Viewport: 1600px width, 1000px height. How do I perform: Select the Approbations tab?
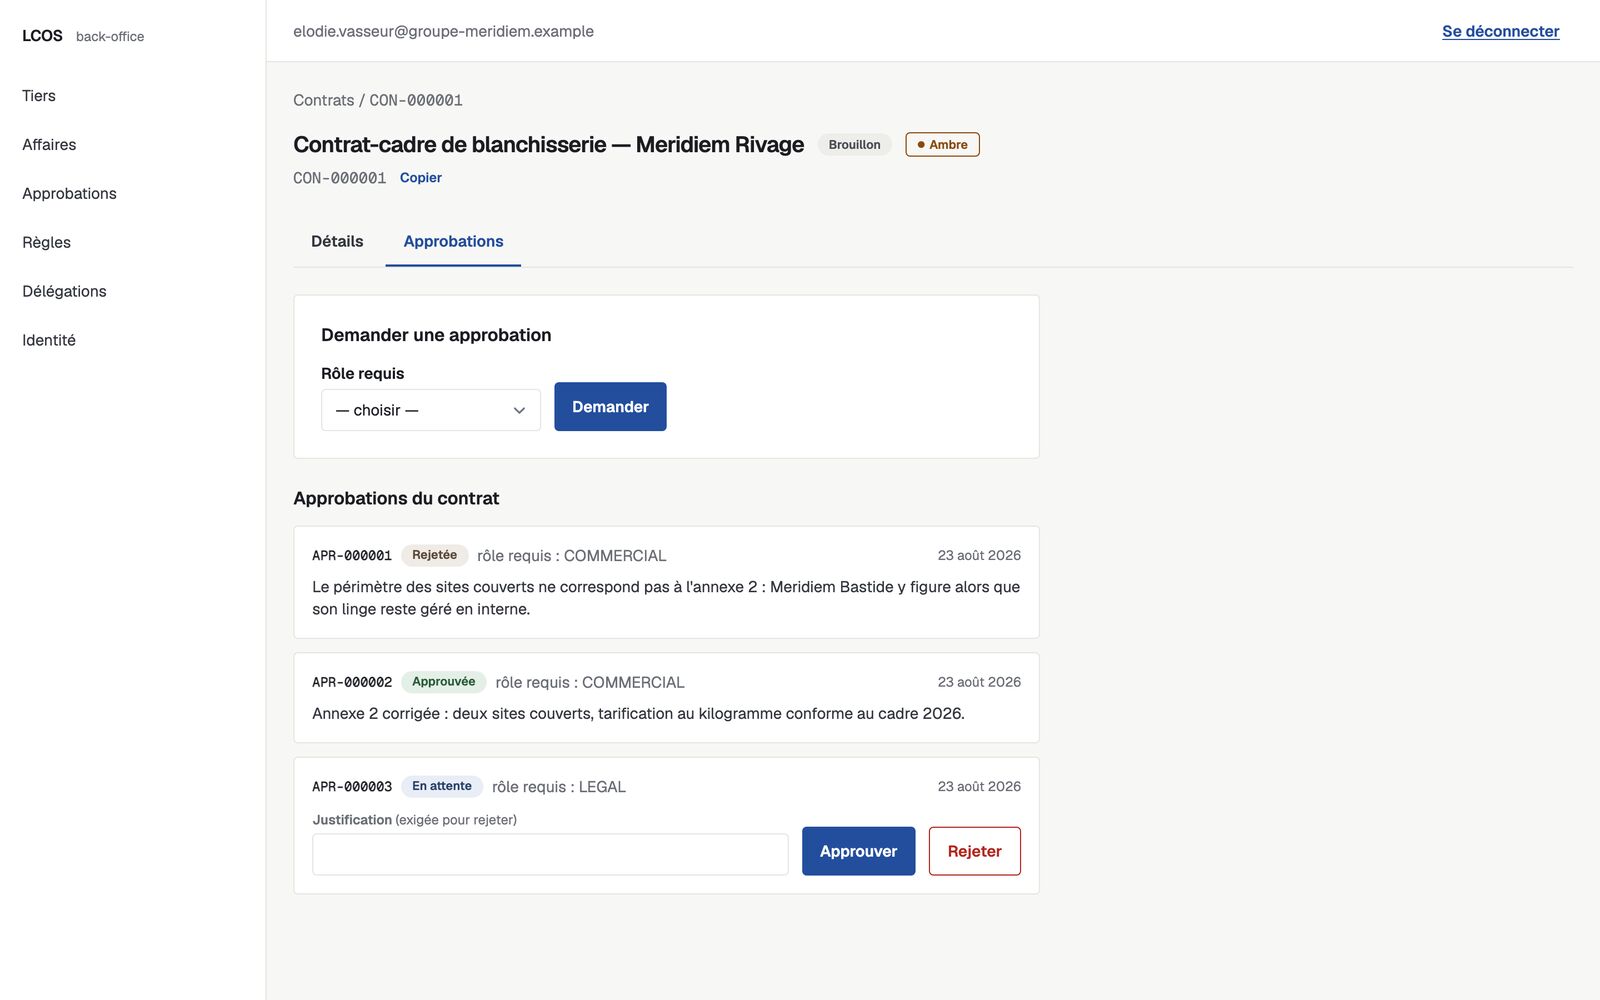click(x=453, y=242)
